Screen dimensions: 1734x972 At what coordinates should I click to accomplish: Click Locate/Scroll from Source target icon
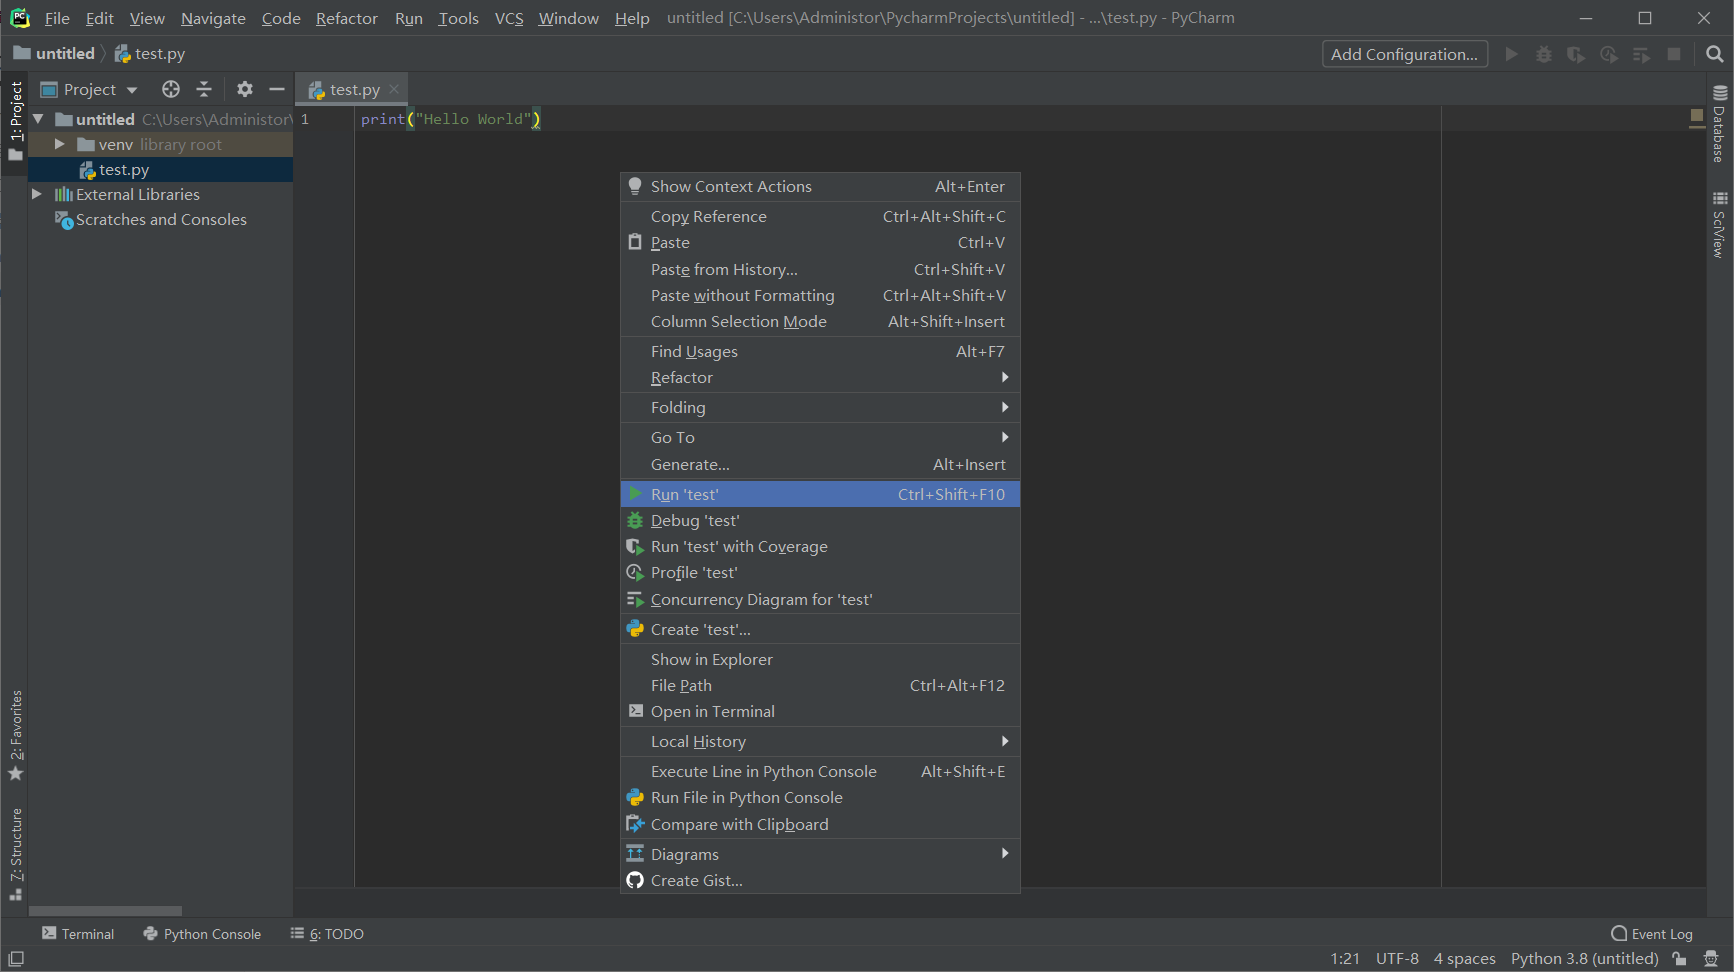click(171, 89)
